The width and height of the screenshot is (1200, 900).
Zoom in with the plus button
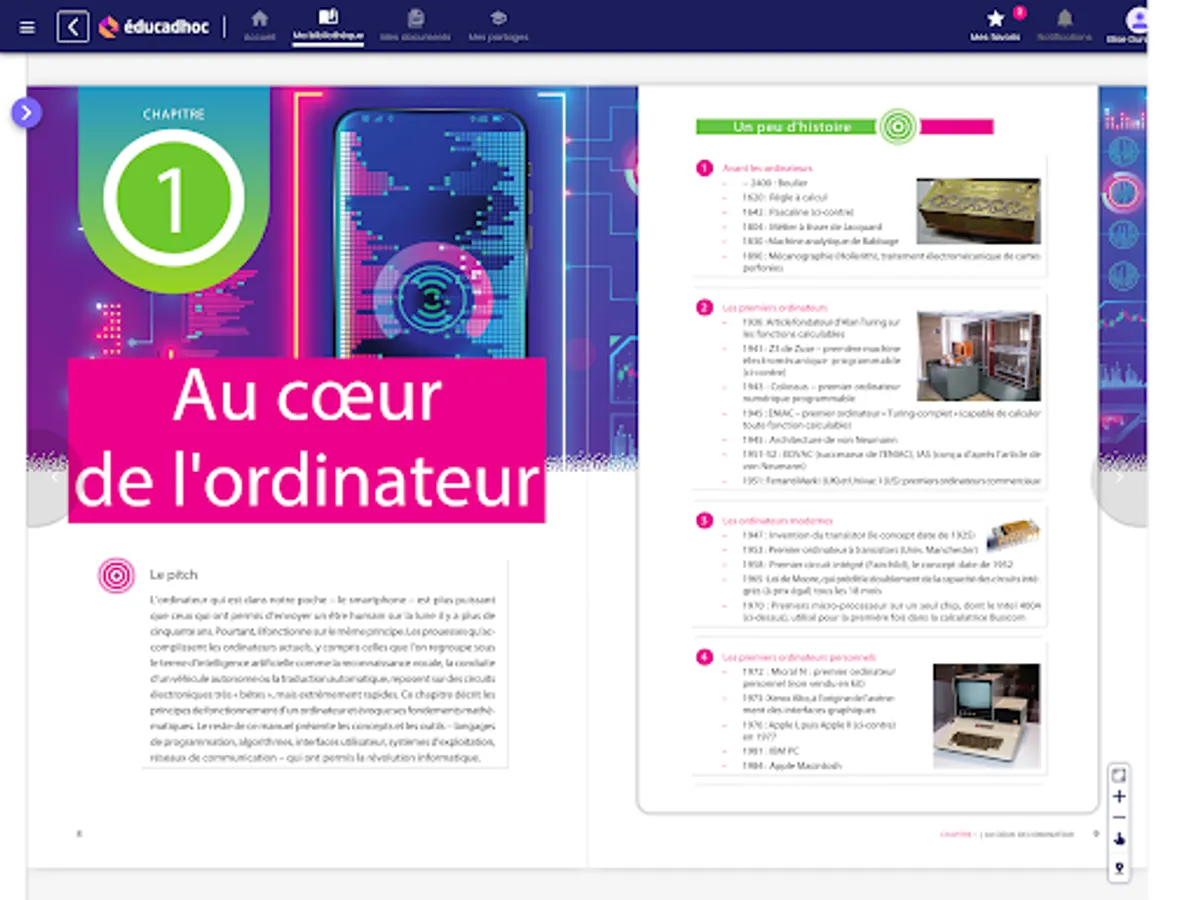(1119, 797)
